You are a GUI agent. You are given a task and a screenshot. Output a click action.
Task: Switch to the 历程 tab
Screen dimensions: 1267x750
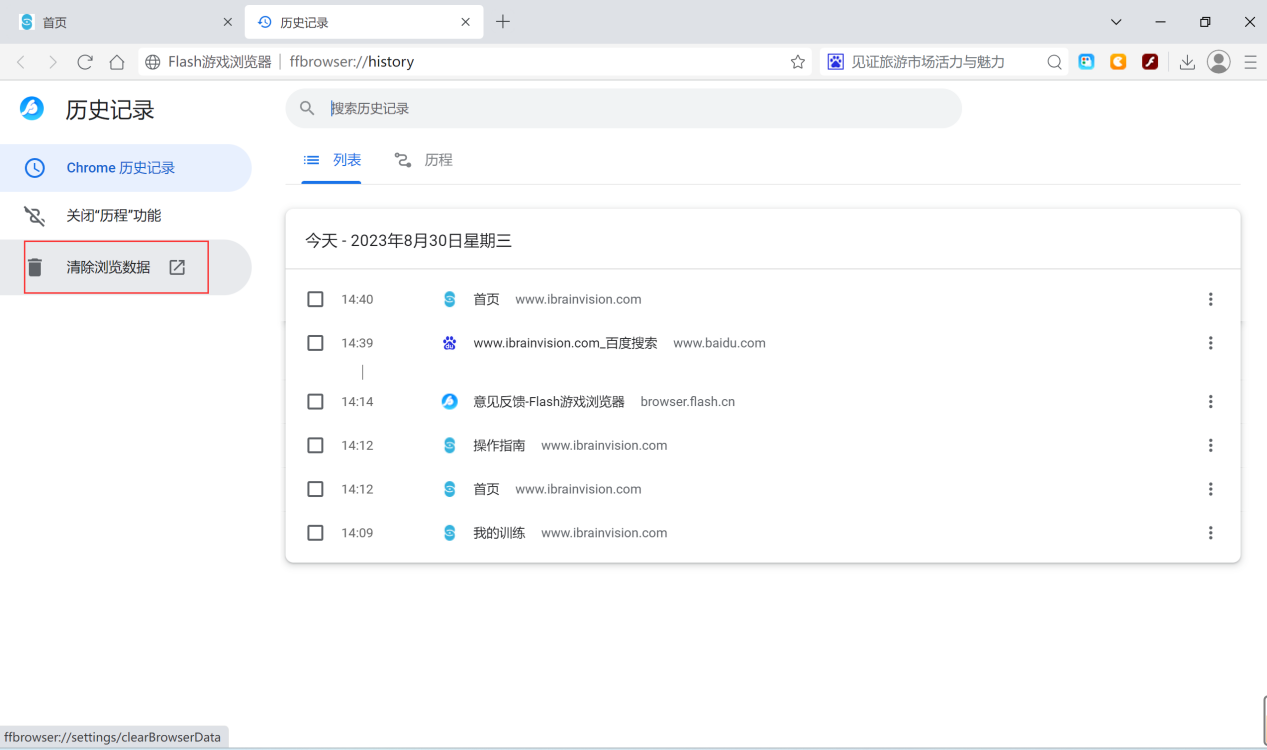(x=424, y=160)
